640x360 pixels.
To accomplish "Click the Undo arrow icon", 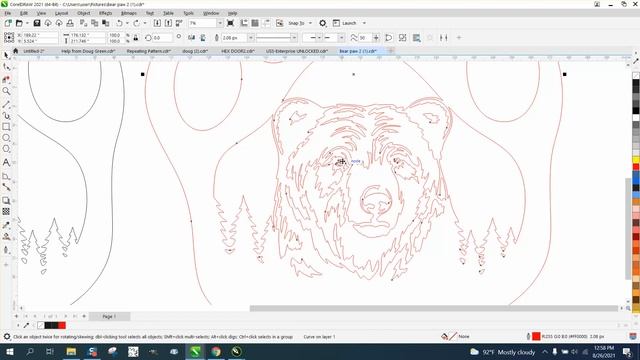I will [120, 23].
